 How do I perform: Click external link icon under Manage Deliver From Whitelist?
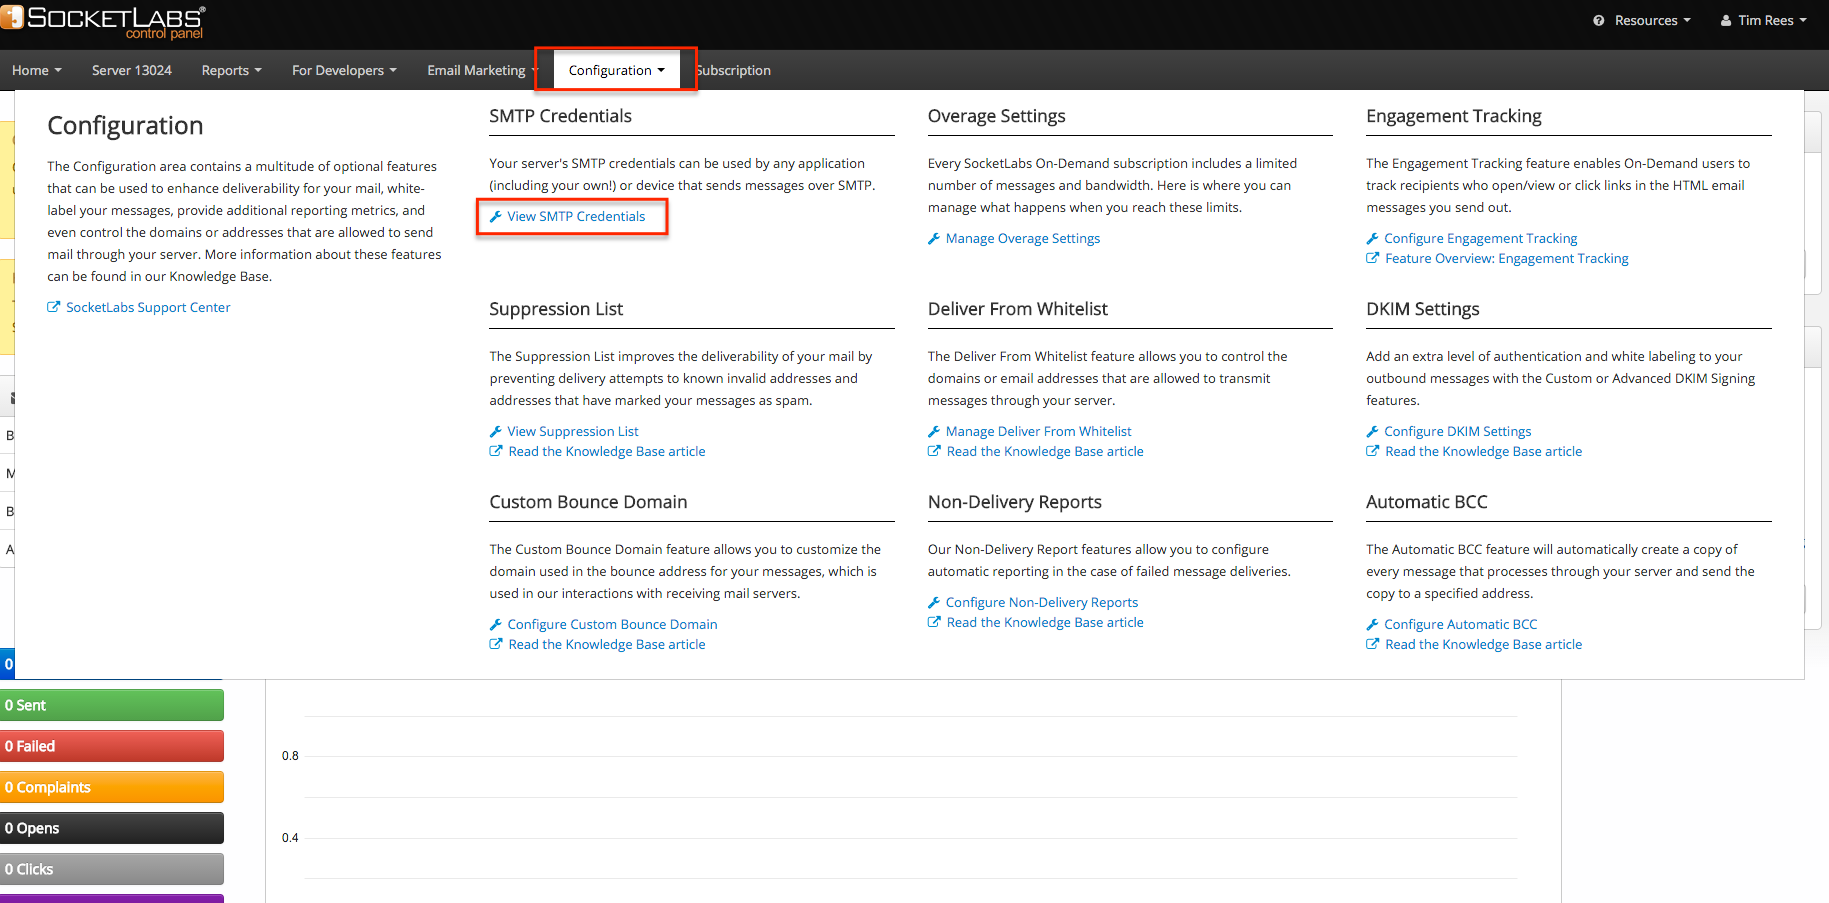click(x=935, y=451)
